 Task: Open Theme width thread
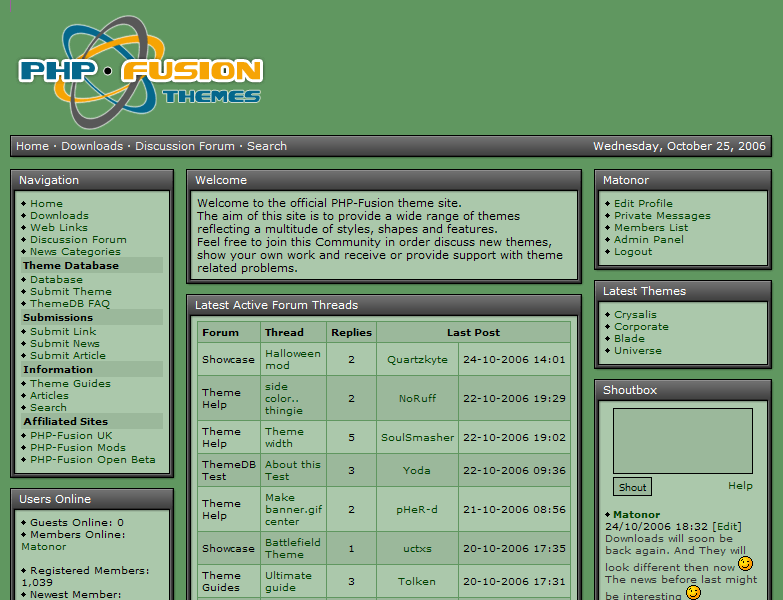coord(284,437)
